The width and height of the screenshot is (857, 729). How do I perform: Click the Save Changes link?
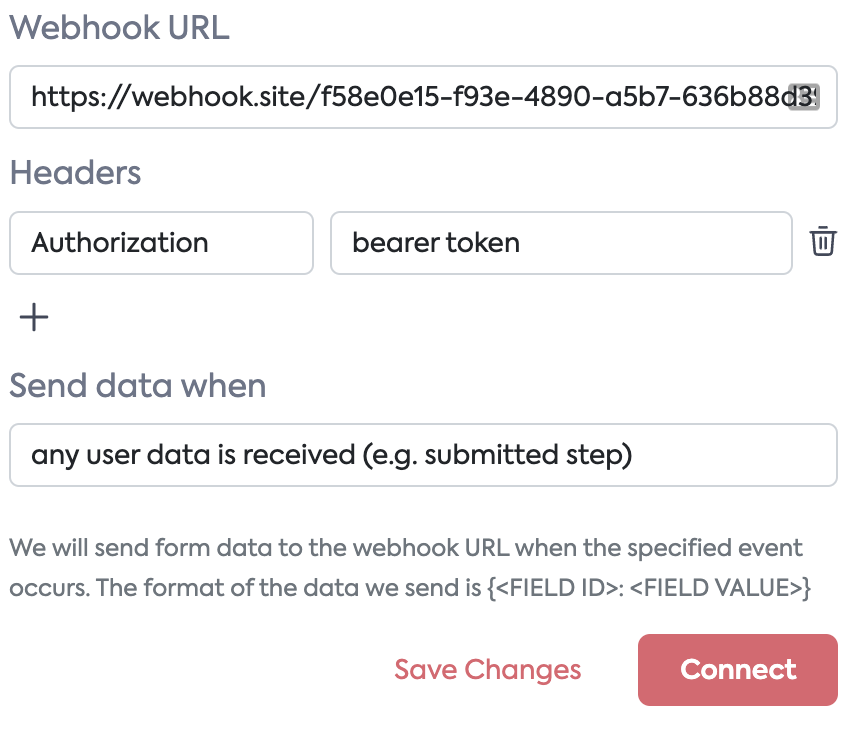(487, 669)
